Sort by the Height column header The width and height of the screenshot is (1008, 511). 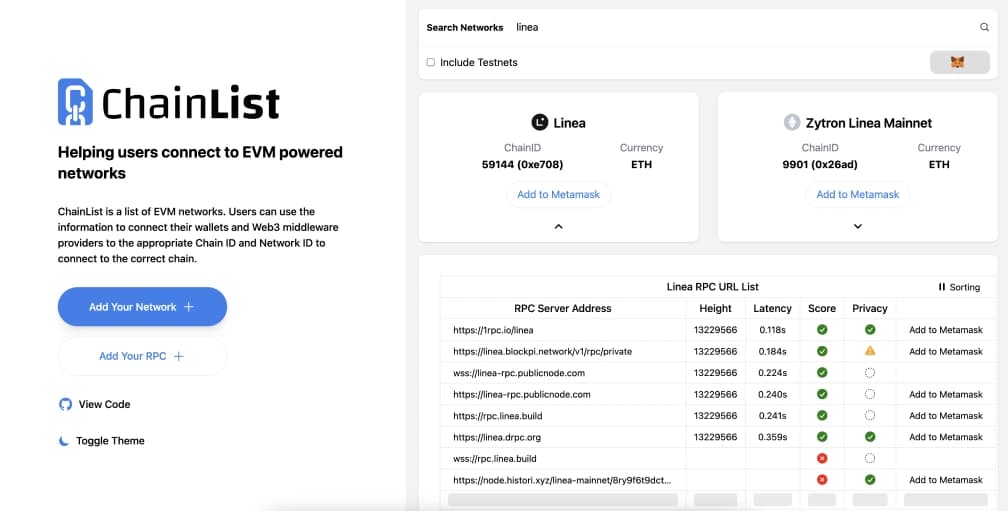tap(716, 309)
